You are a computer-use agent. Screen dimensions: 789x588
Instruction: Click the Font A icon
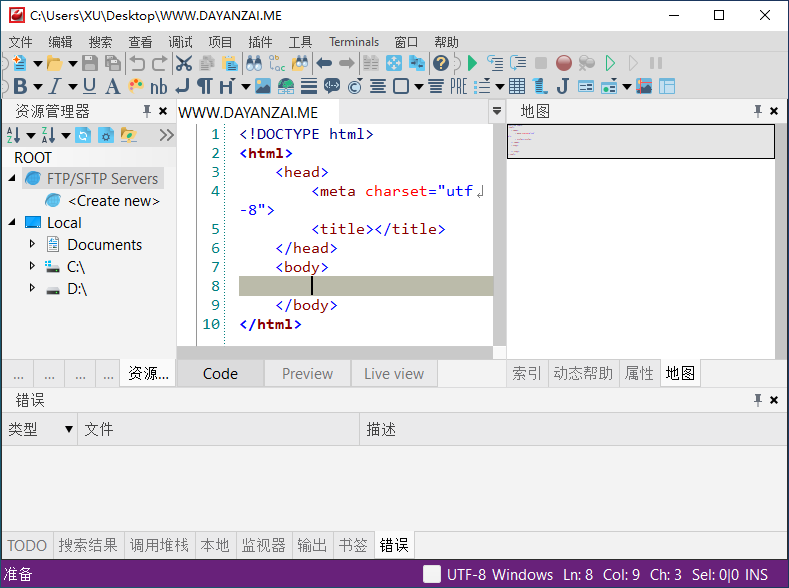[113, 87]
